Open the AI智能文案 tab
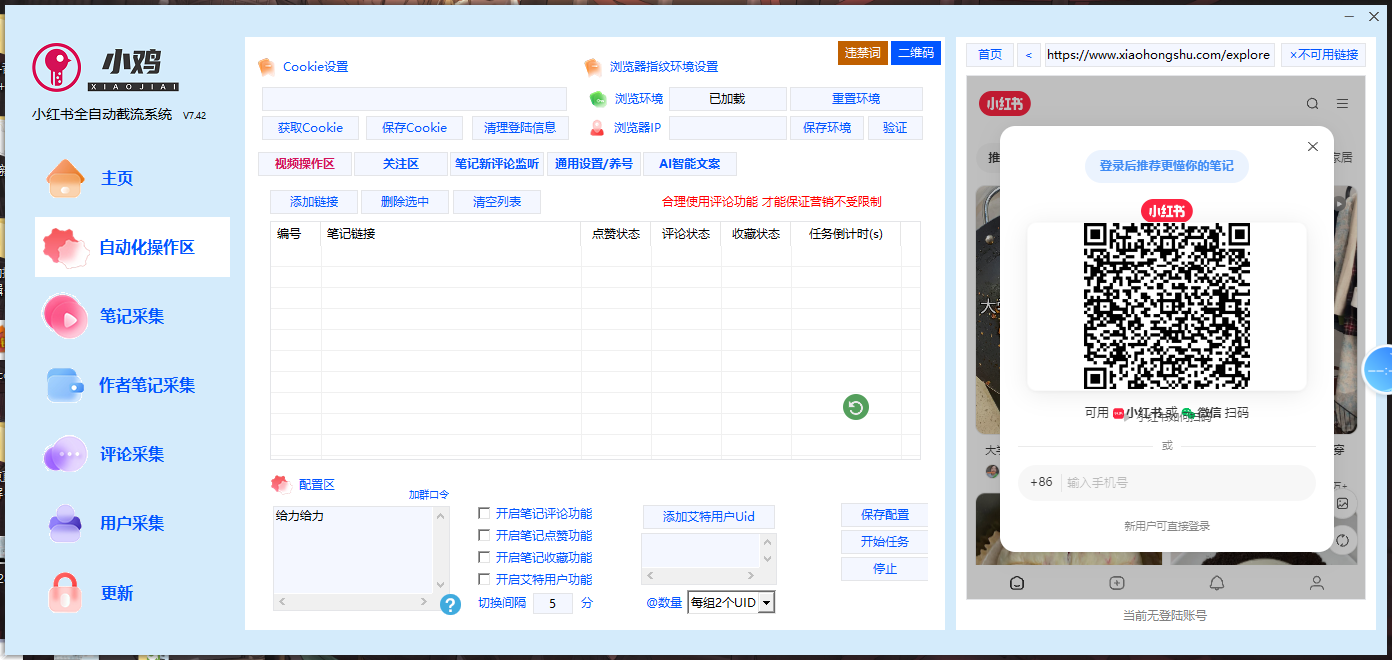The height and width of the screenshot is (660, 1392). (x=690, y=164)
